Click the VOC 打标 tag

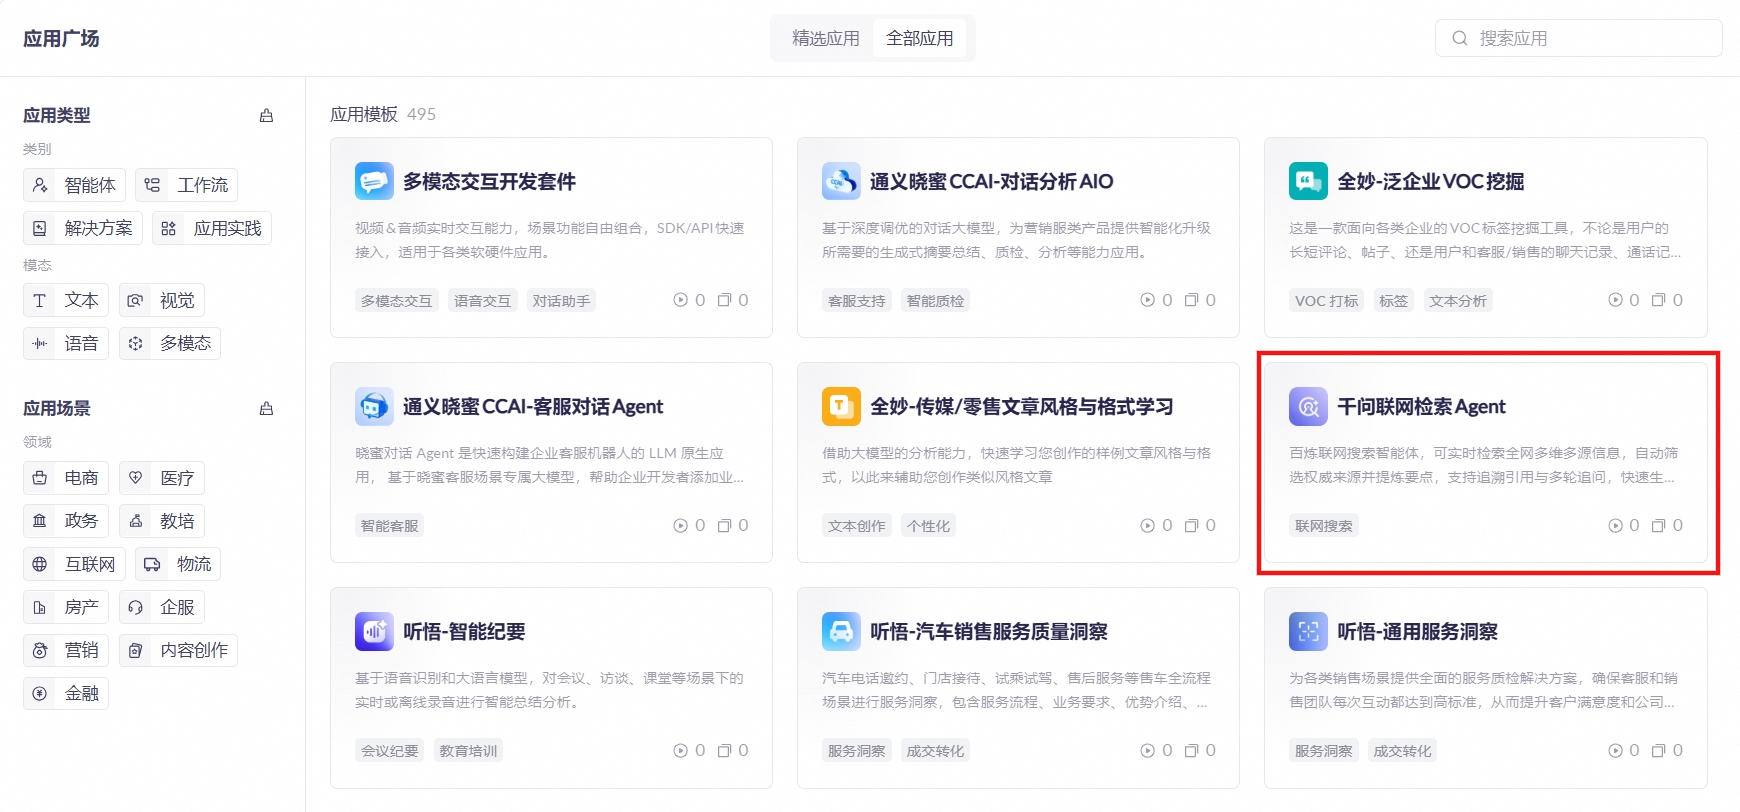(x=1326, y=300)
